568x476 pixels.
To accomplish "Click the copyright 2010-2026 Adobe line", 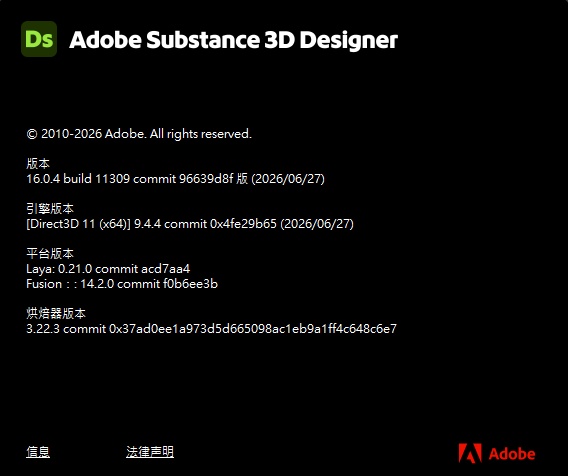I will [139, 134].
